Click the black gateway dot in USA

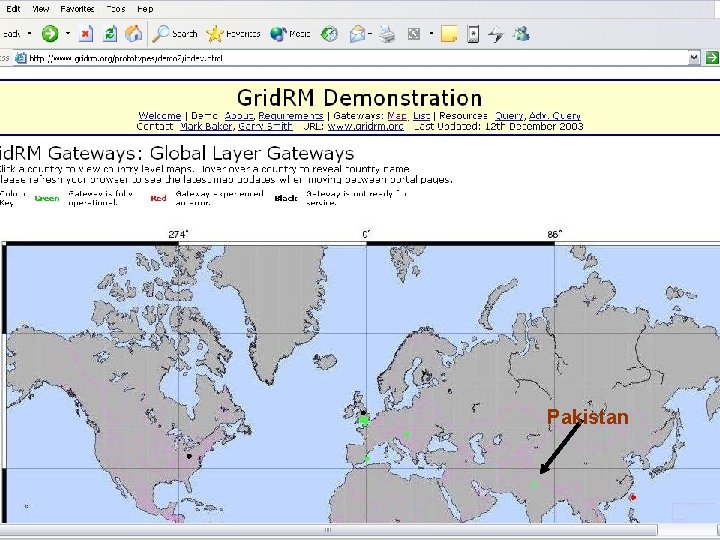(189, 456)
